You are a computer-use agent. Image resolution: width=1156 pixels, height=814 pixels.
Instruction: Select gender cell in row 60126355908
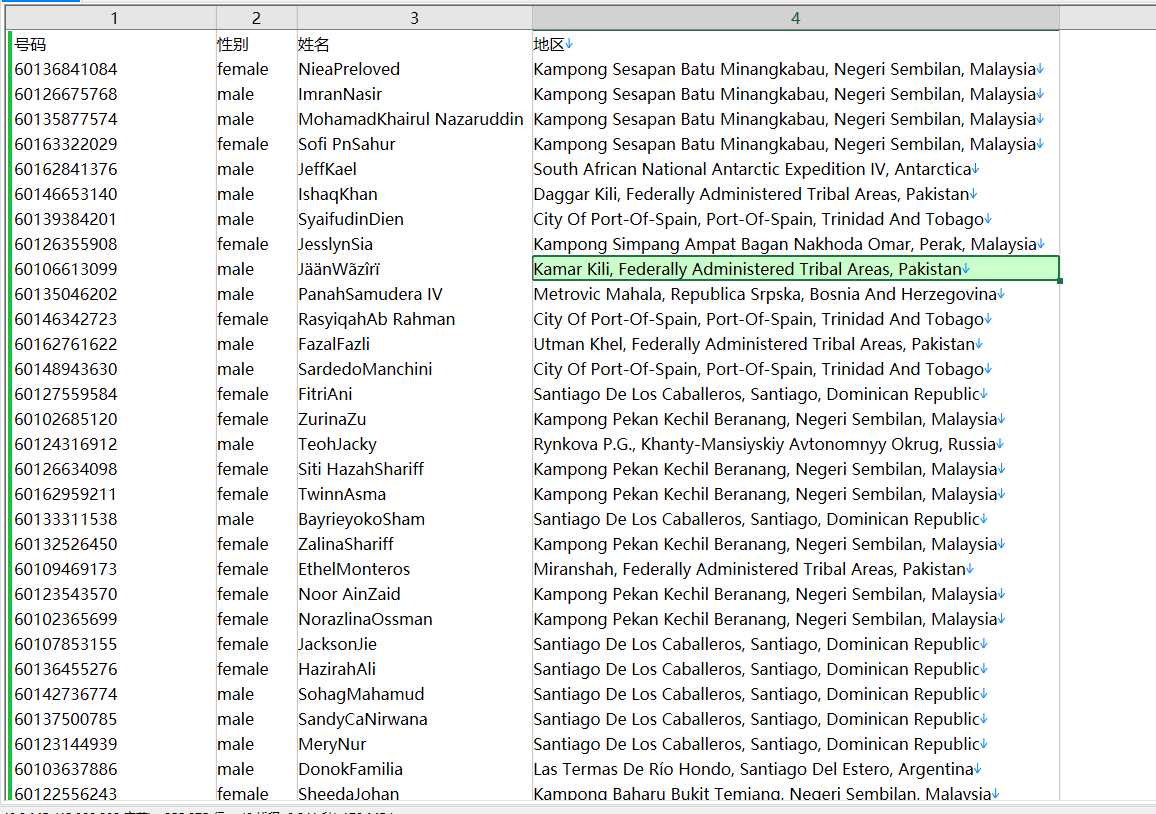coord(257,245)
